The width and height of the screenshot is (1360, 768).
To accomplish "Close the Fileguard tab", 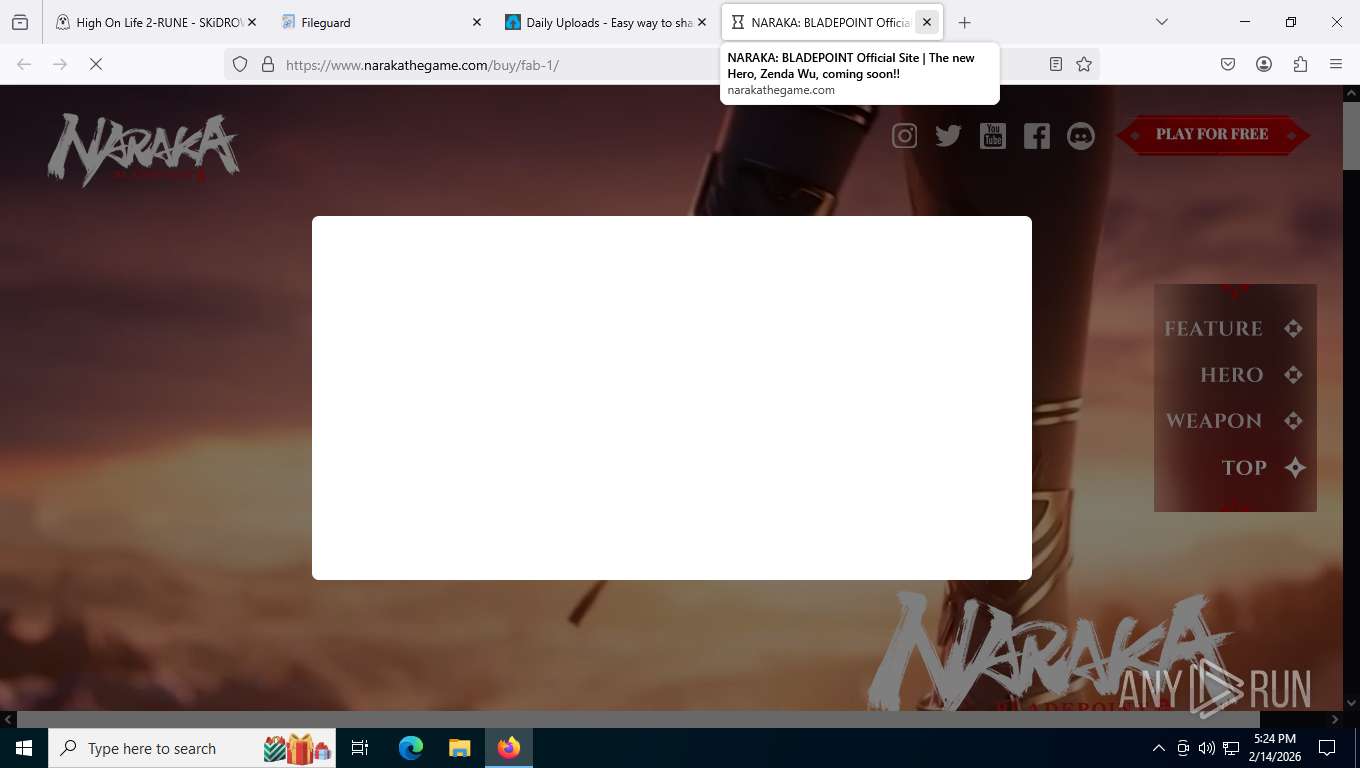I will click(477, 22).
